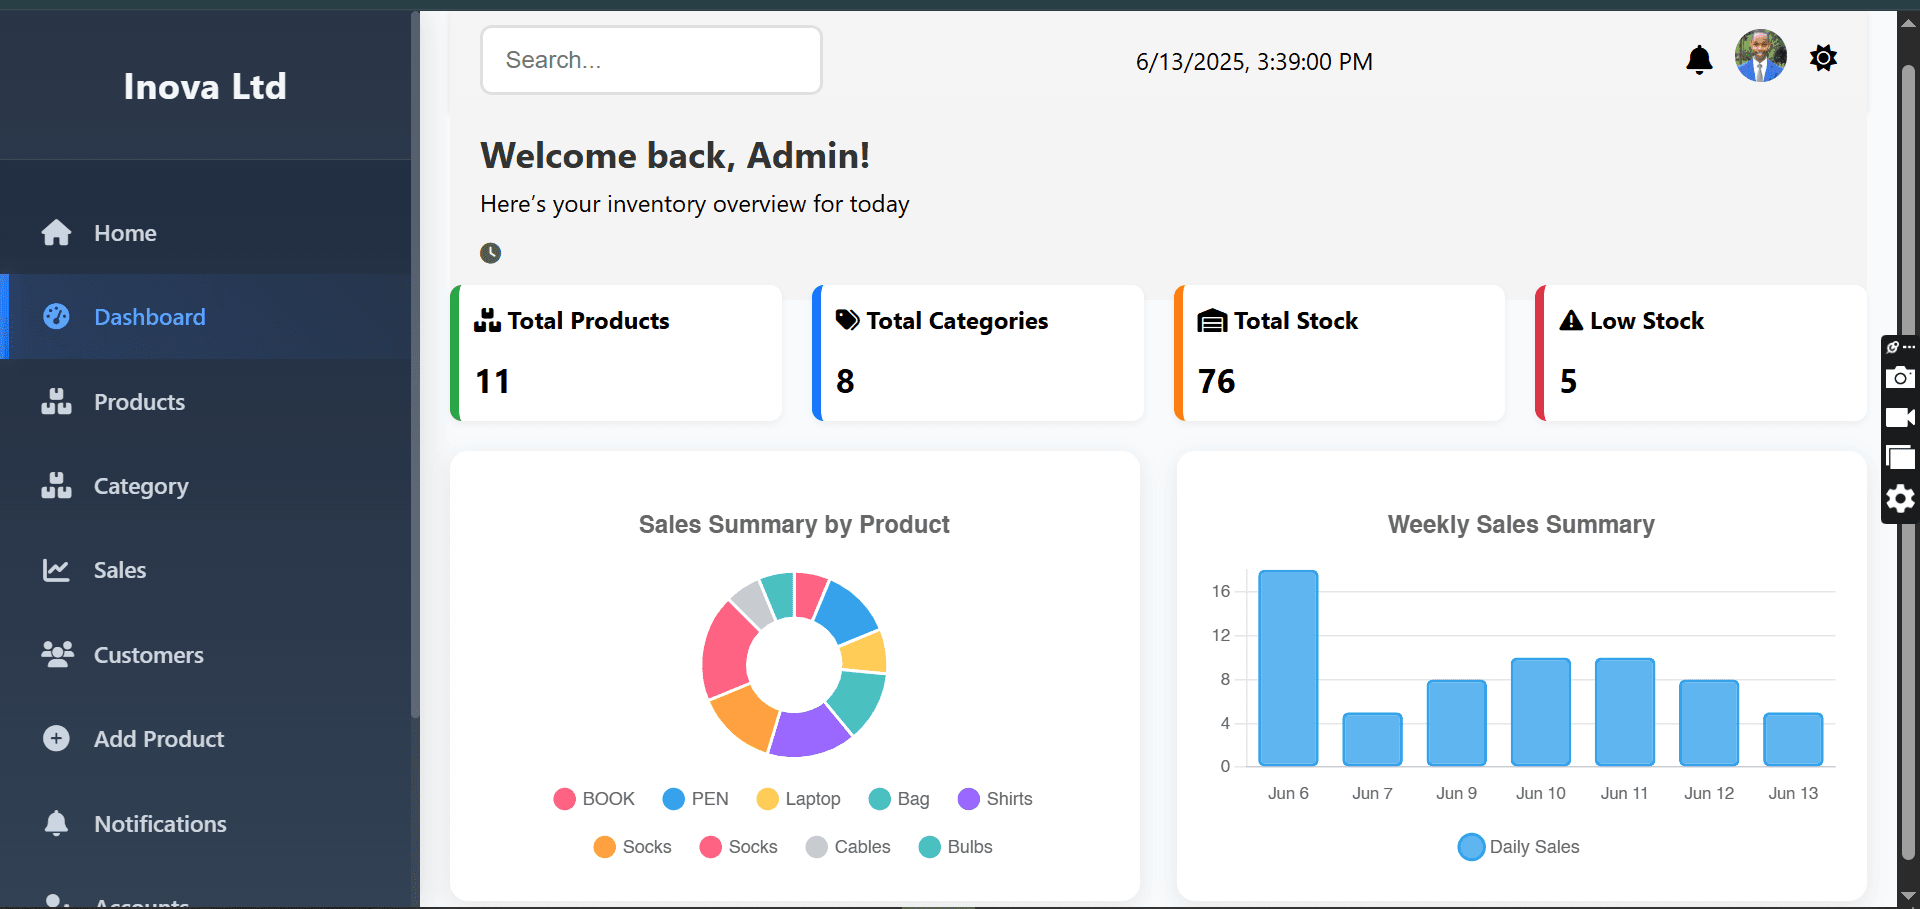Open the Customers section
Viewport: 1920px width, 909px height.
click(205, 655)
